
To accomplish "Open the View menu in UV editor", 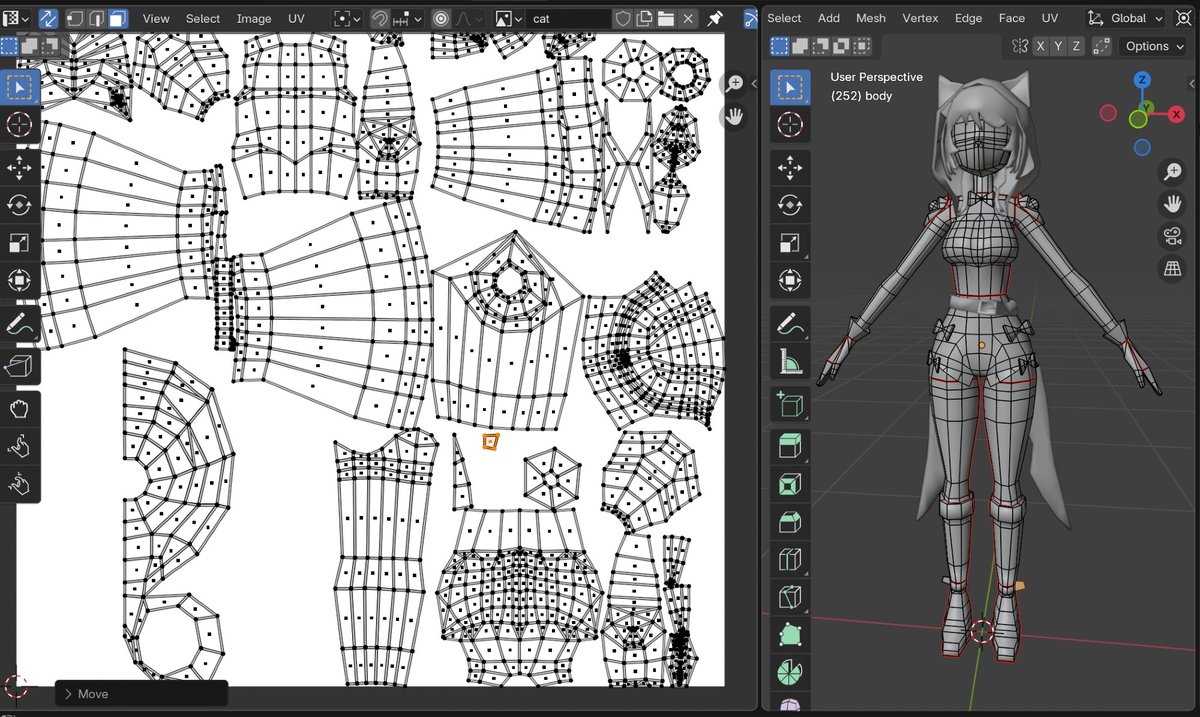I will [x=156, y=18].
